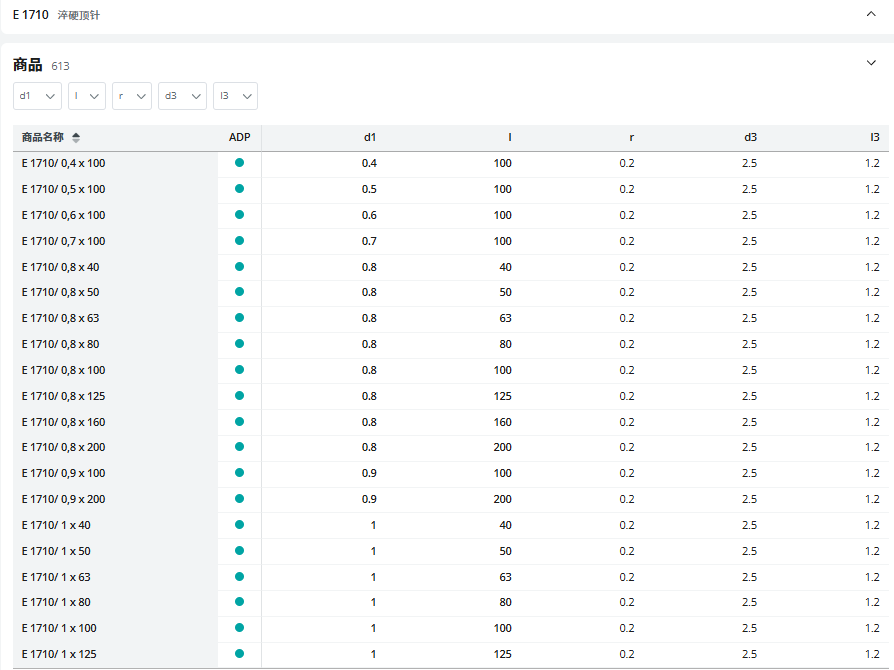Viewport: 894px width, 670px height.
Task: Click ADP dot for E 1710/ 0,8 x 160
Action: (239, 421)
